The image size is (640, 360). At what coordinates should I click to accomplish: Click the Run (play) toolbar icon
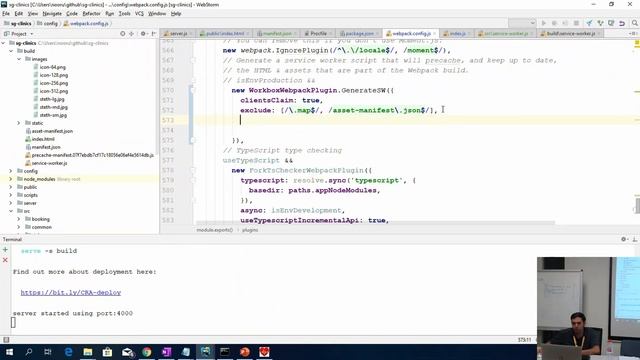(x=544, y=23)
